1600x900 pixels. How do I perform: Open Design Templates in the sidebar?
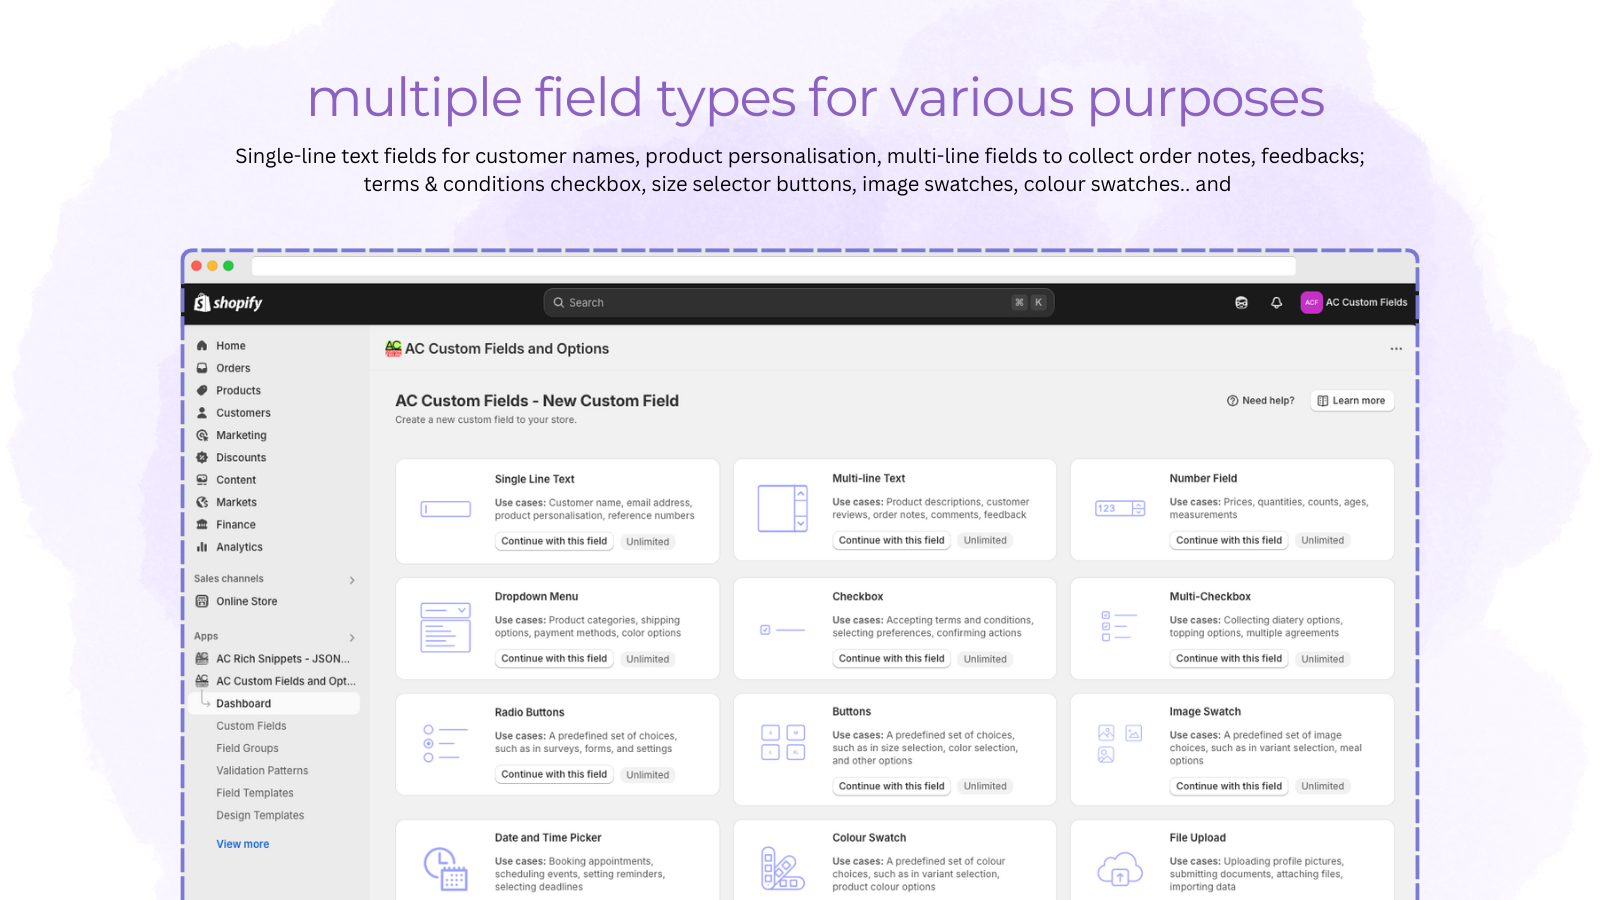(260, 815)
